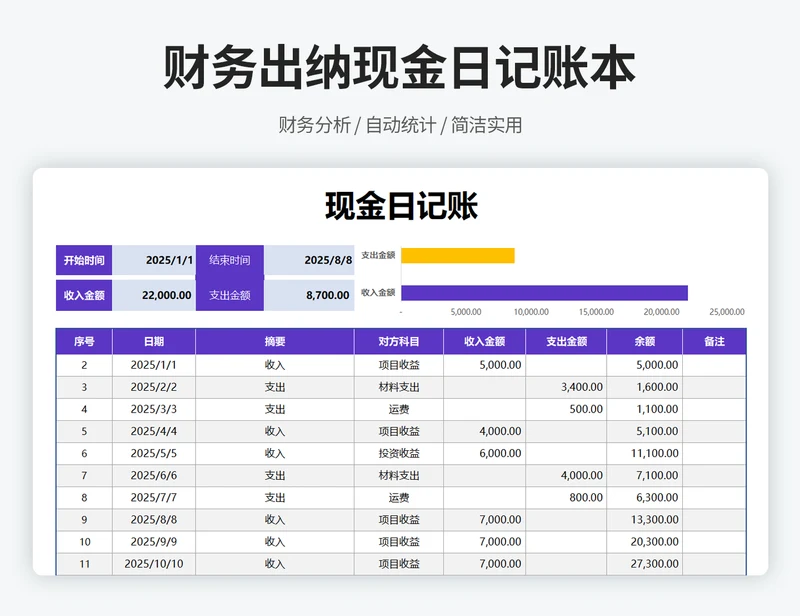
Task: Click the 对方科目 column header
Action: coord(399,341)
